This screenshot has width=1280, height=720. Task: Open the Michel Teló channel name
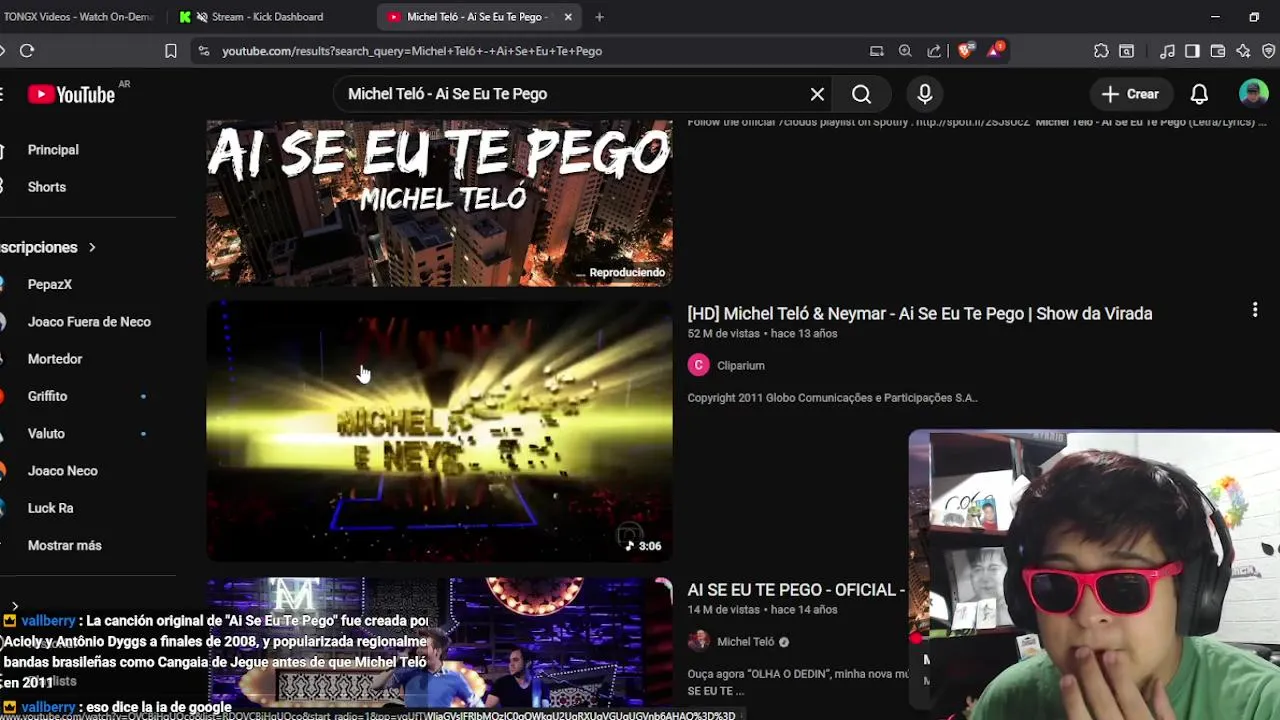point(745,642)
